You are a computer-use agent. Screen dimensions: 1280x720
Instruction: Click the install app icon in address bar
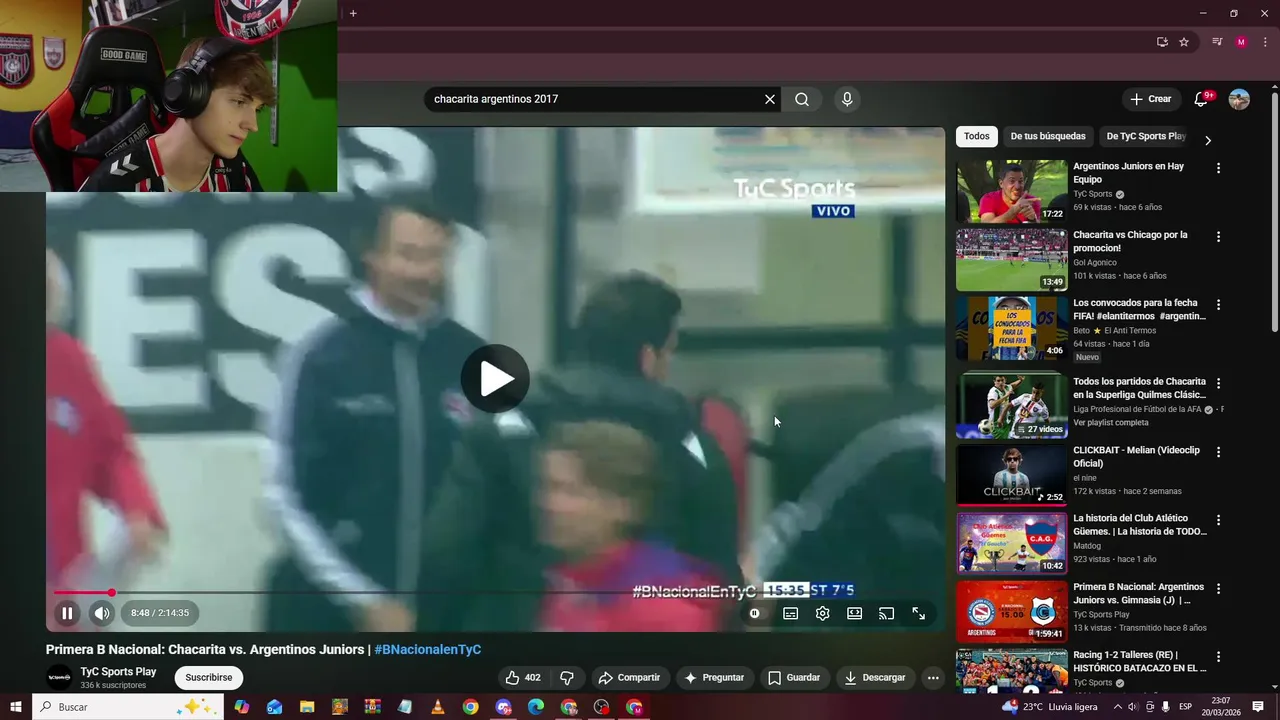(x=1162, y=42)
